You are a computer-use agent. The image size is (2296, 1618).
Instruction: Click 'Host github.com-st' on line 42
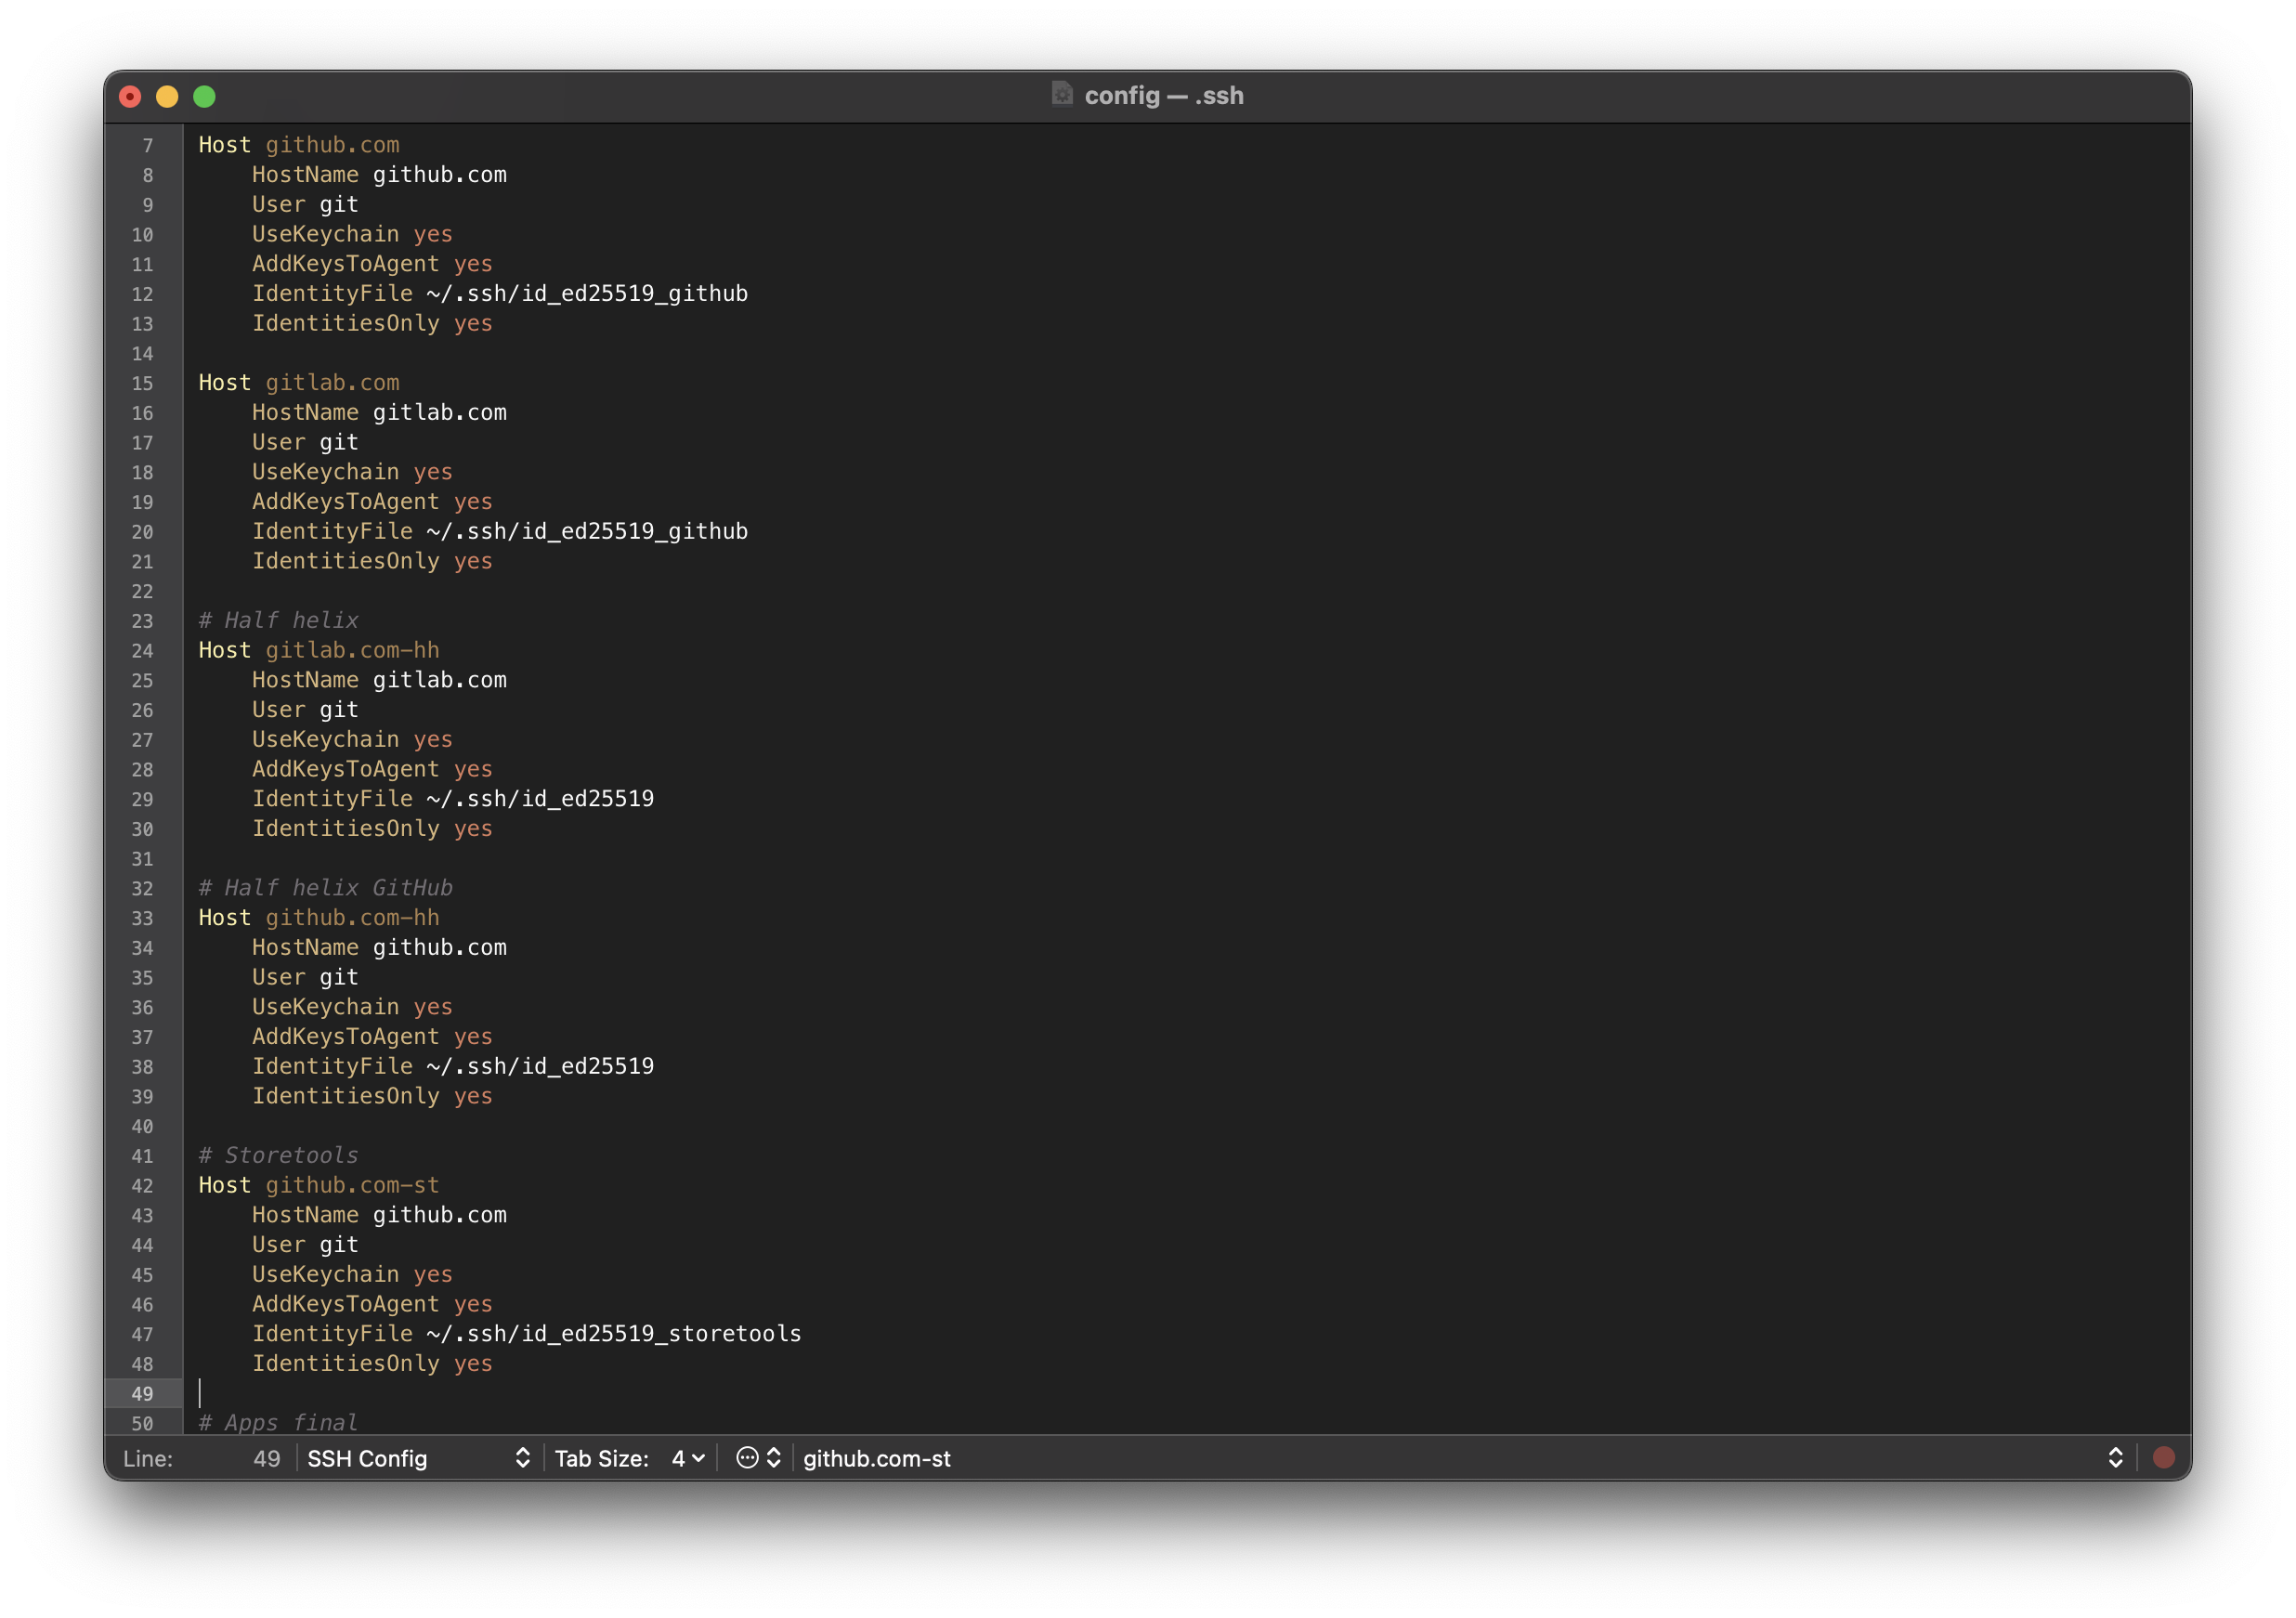[318, 1185]
